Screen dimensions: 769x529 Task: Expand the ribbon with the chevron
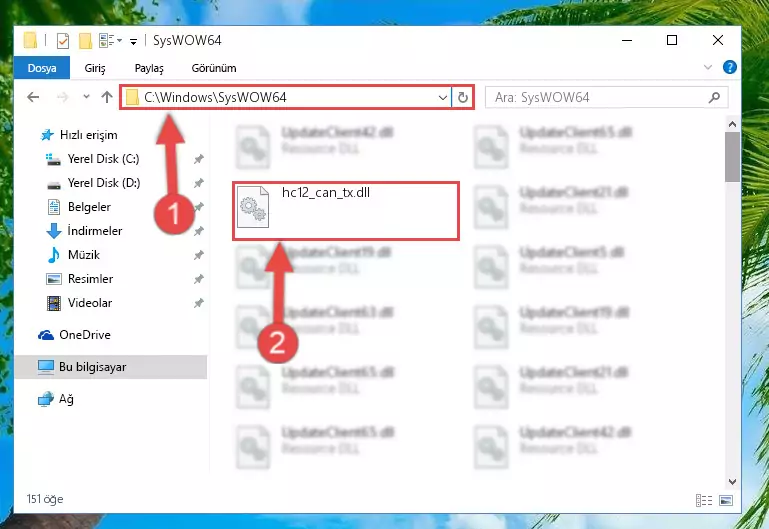coord(708,67)
